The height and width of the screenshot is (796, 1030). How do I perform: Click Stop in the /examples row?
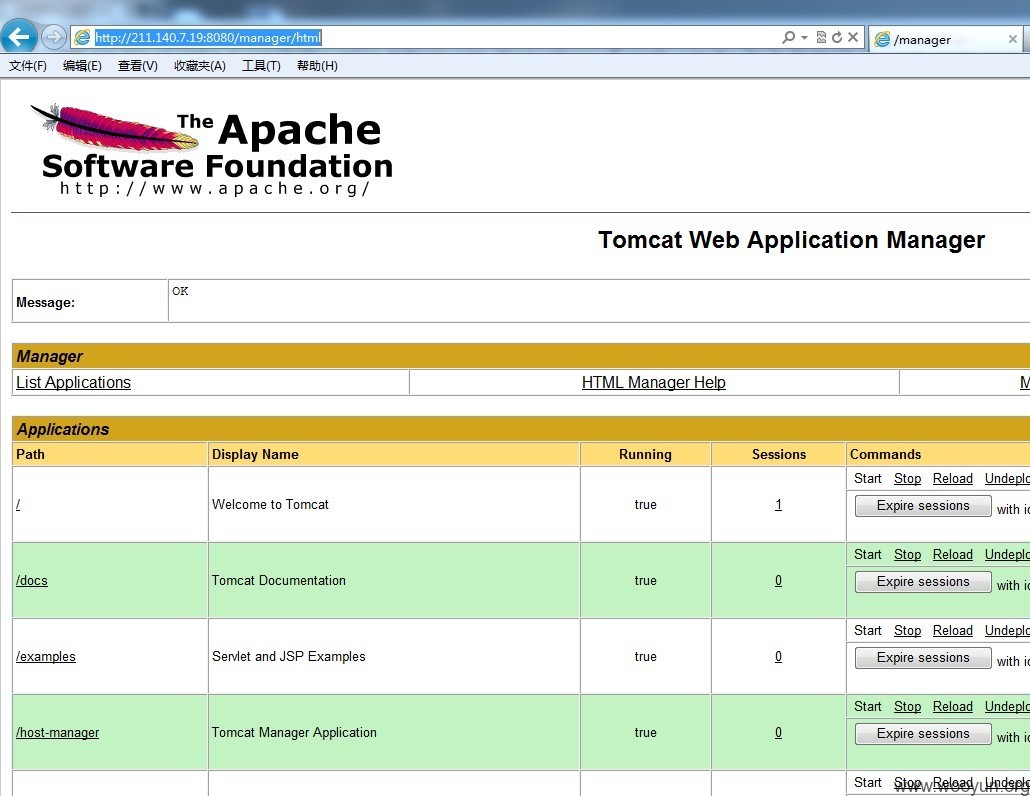[x=907, y=630]
